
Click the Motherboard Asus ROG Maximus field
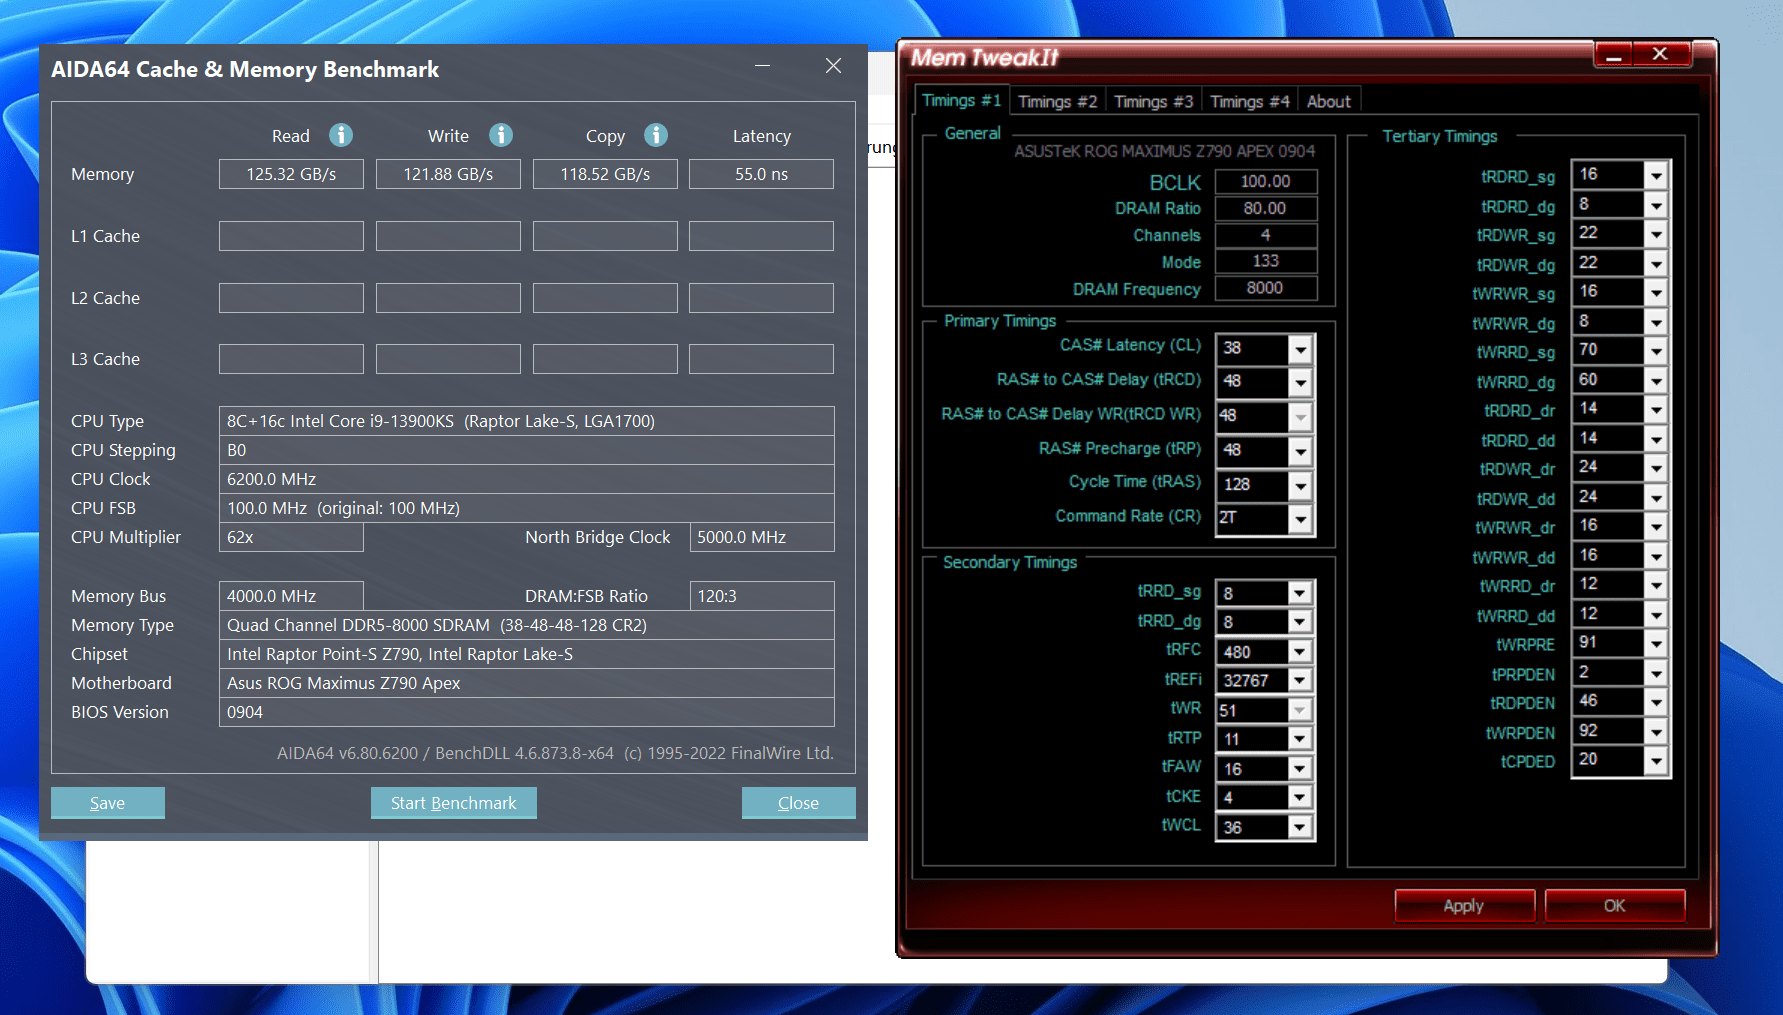click(x=527, y=683)
